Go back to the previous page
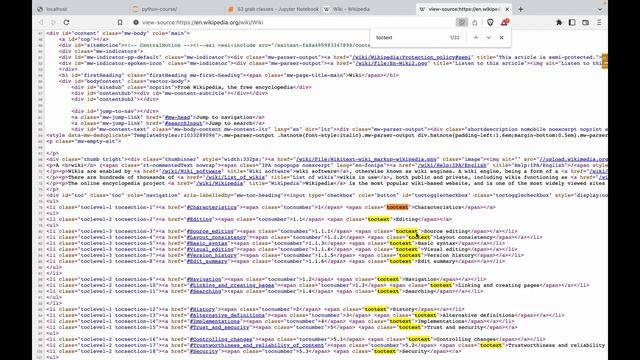 pos(41,22)
